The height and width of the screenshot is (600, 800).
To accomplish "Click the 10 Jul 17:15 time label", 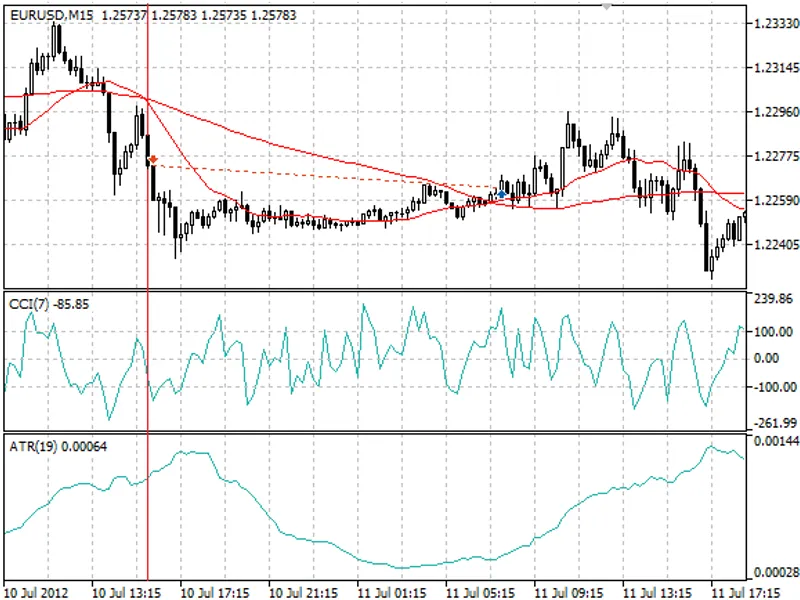I will (x=214, y=593).
